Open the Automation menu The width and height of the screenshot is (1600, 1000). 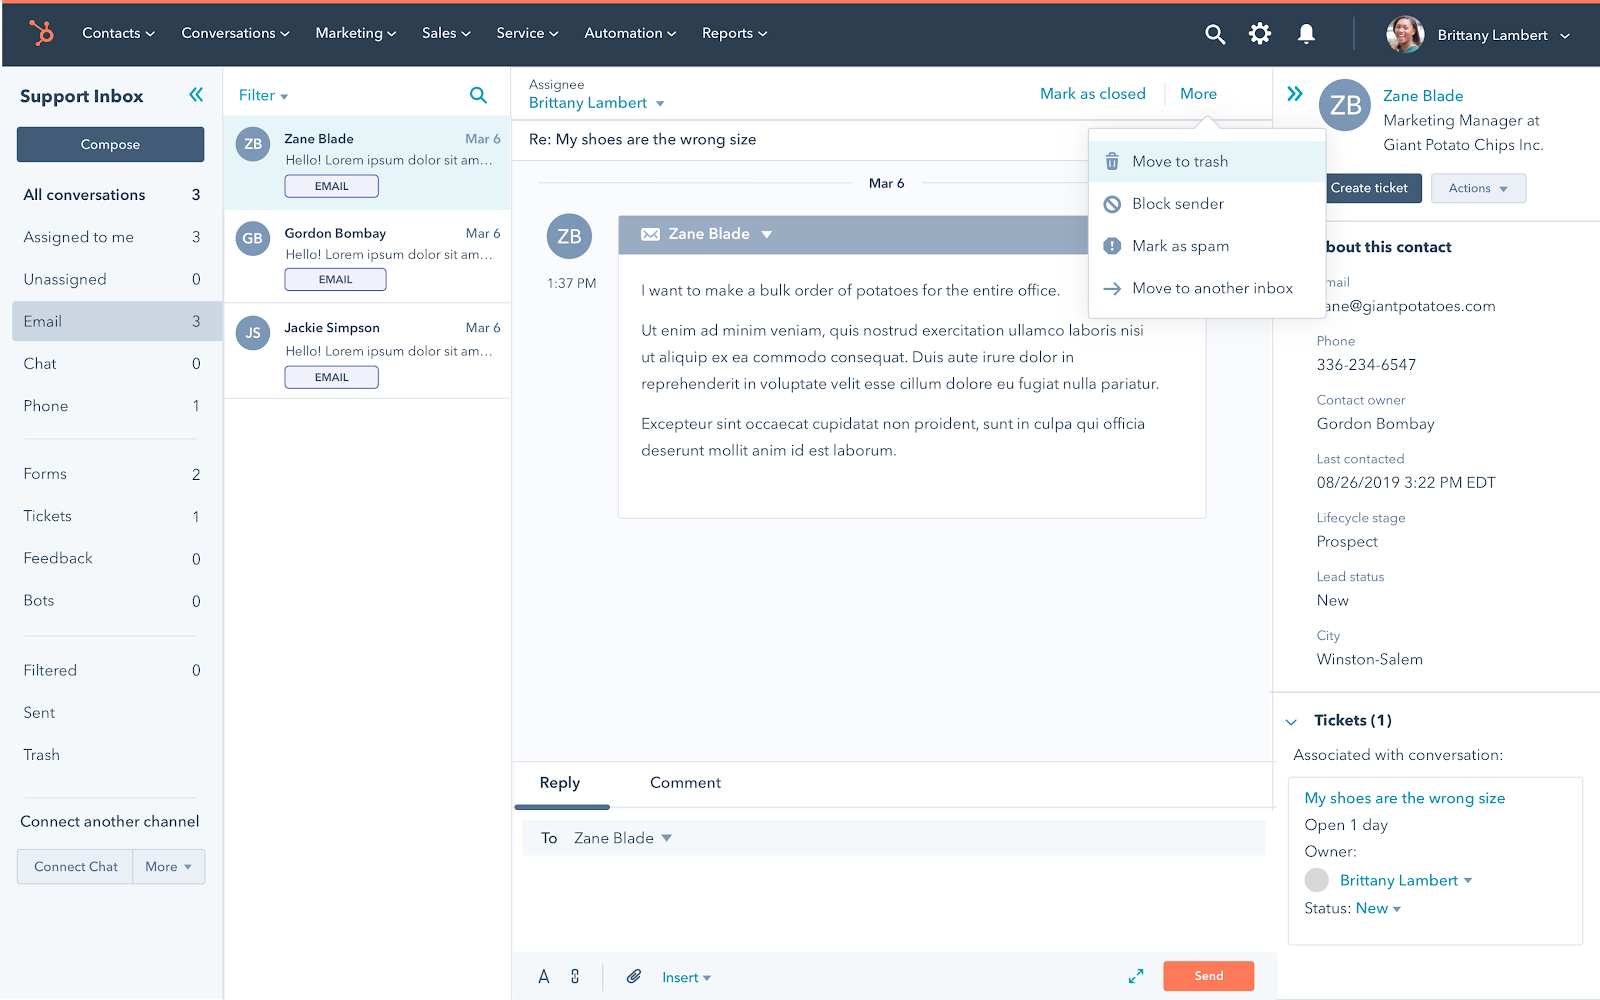[630, 33]
